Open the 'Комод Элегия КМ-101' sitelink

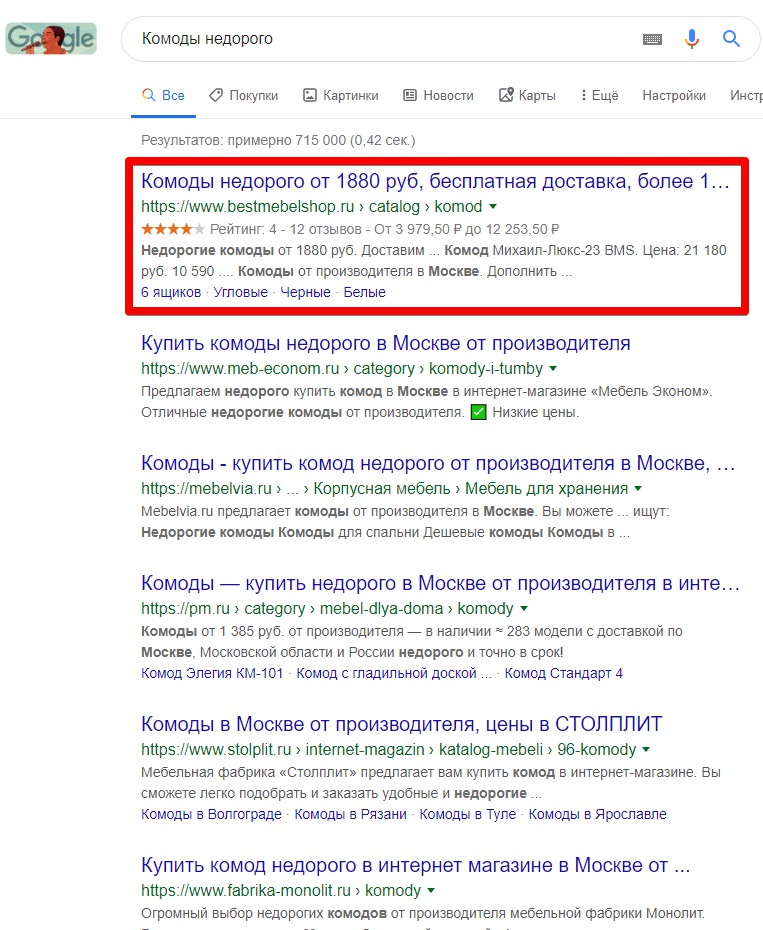212,673
